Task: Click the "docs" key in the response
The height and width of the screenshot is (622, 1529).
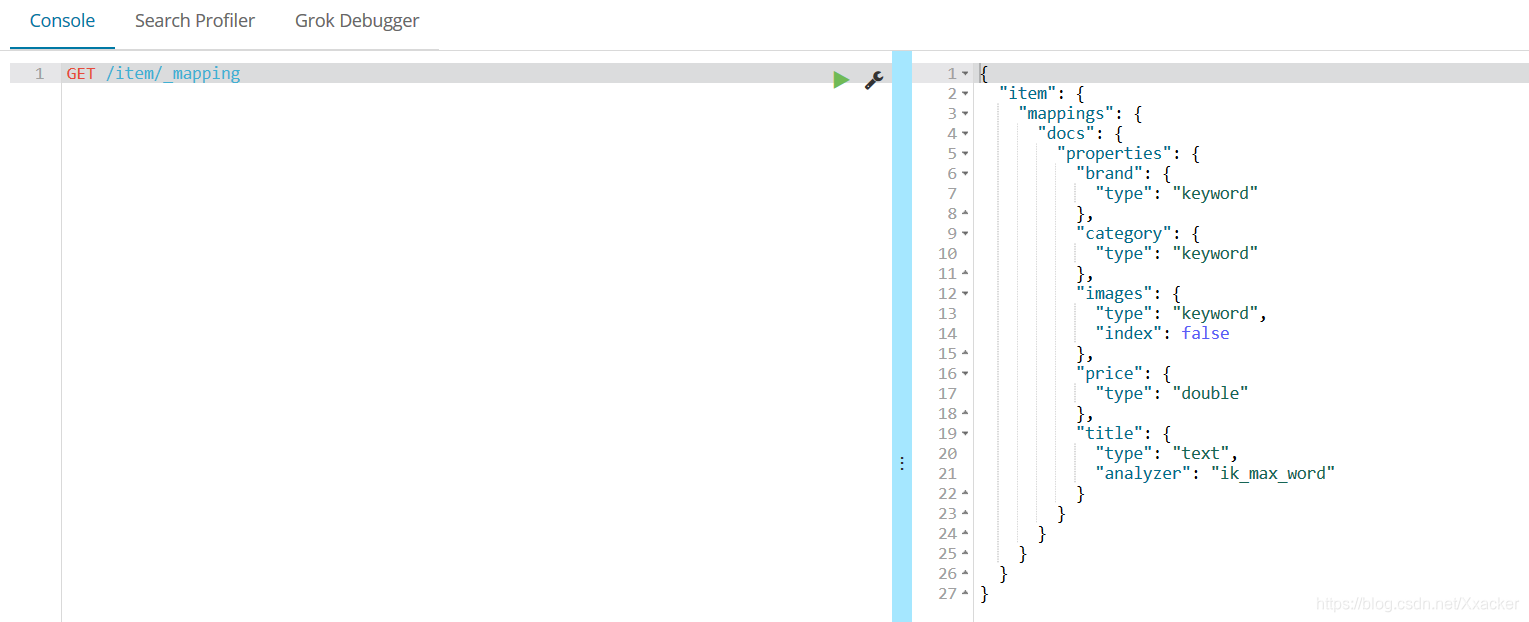Action: click(x=1066, y=133)
